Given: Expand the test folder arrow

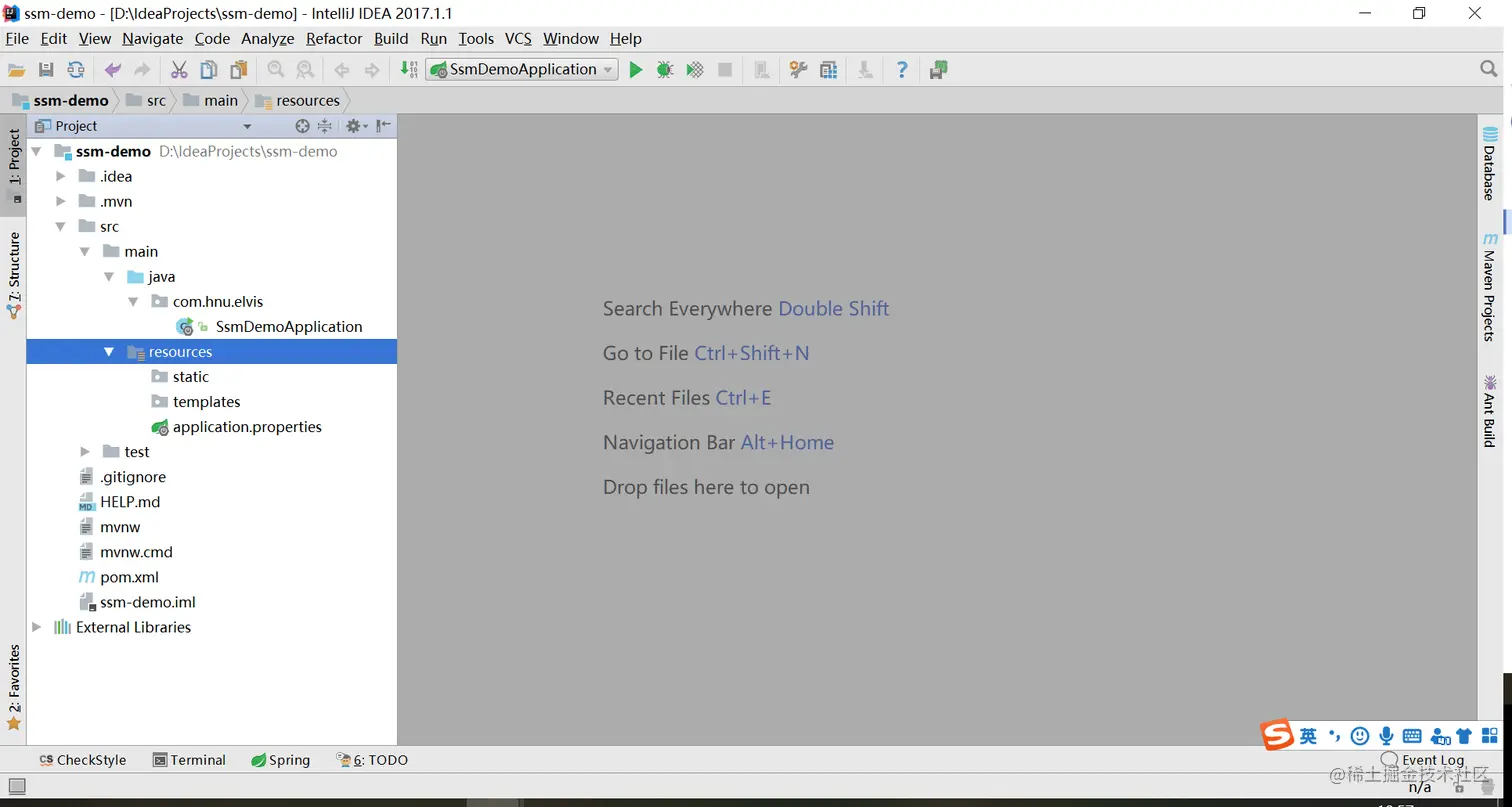Looking at the screenshot, I should [x=85, y=452].
